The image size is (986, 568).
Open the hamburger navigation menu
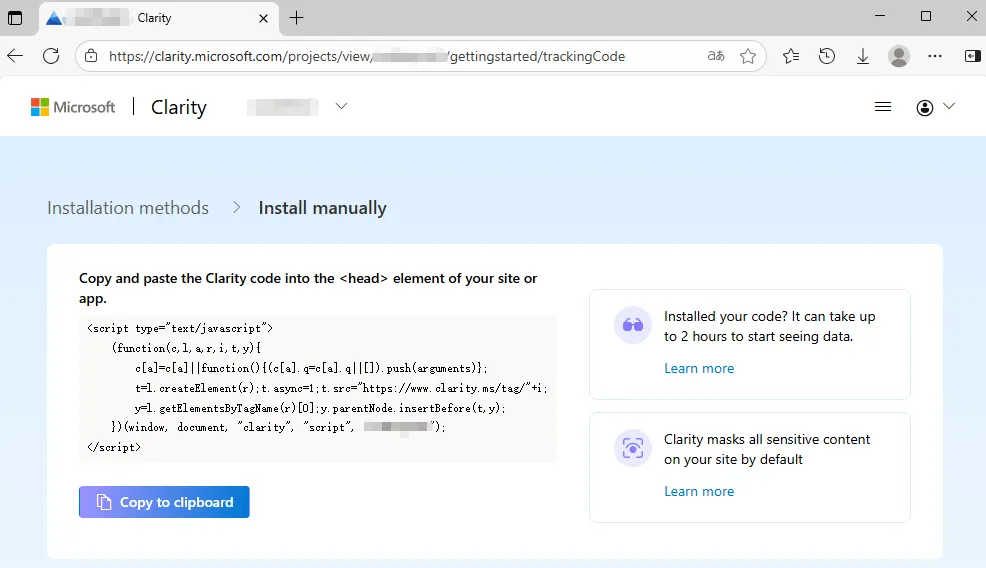point(883,107)
